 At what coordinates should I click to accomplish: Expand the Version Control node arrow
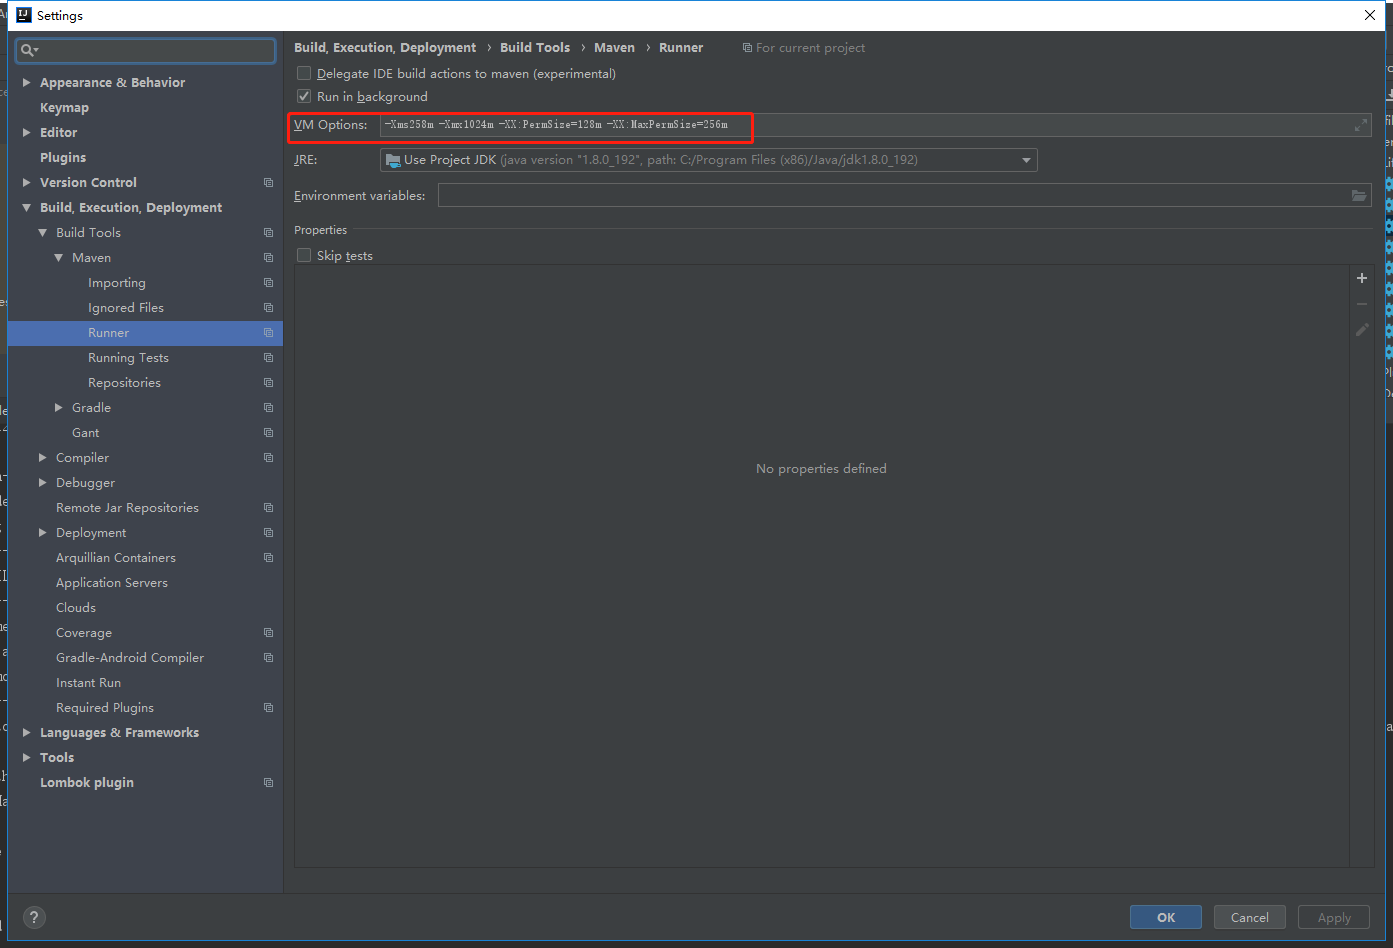click(27, 182)
